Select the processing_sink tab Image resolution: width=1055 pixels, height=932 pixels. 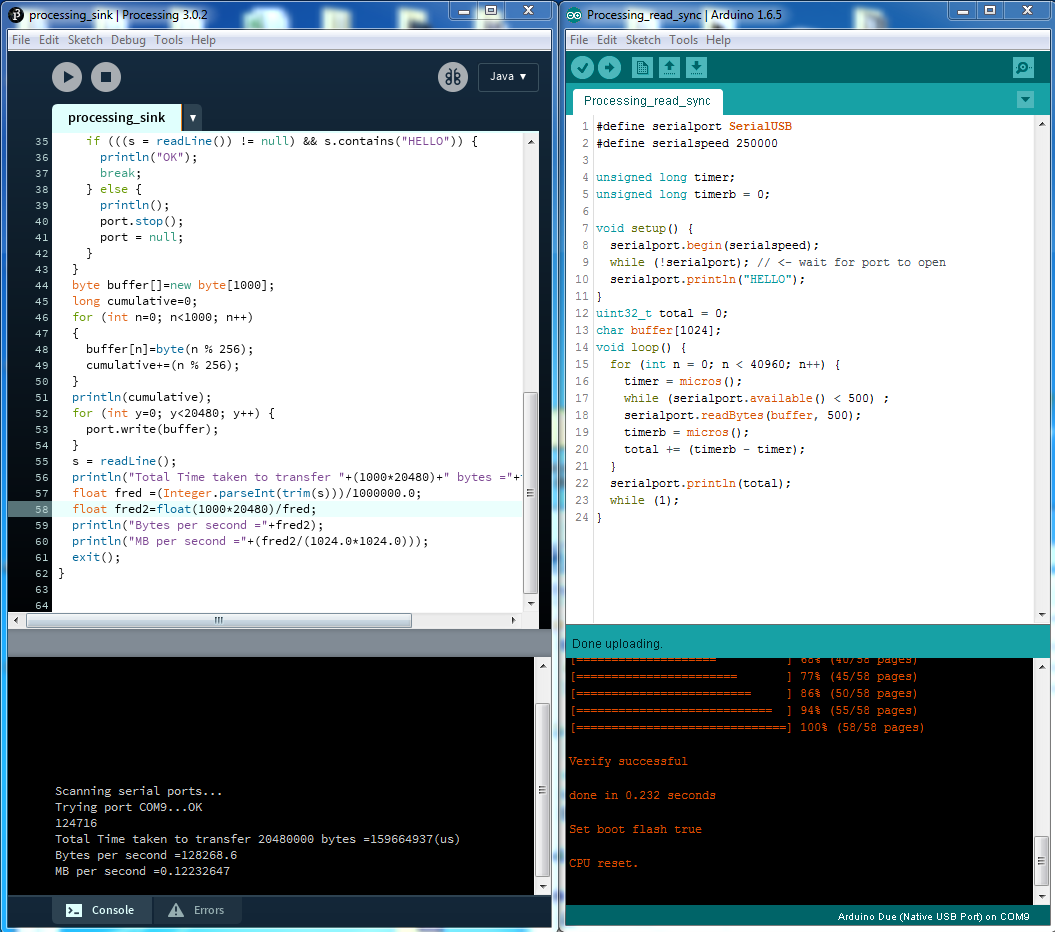pos(115,117)
